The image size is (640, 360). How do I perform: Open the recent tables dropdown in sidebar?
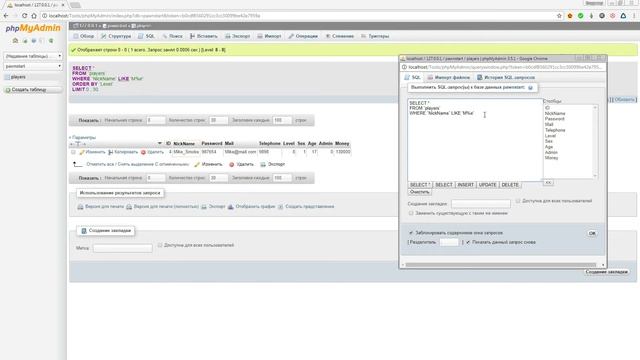coord(33,56)
